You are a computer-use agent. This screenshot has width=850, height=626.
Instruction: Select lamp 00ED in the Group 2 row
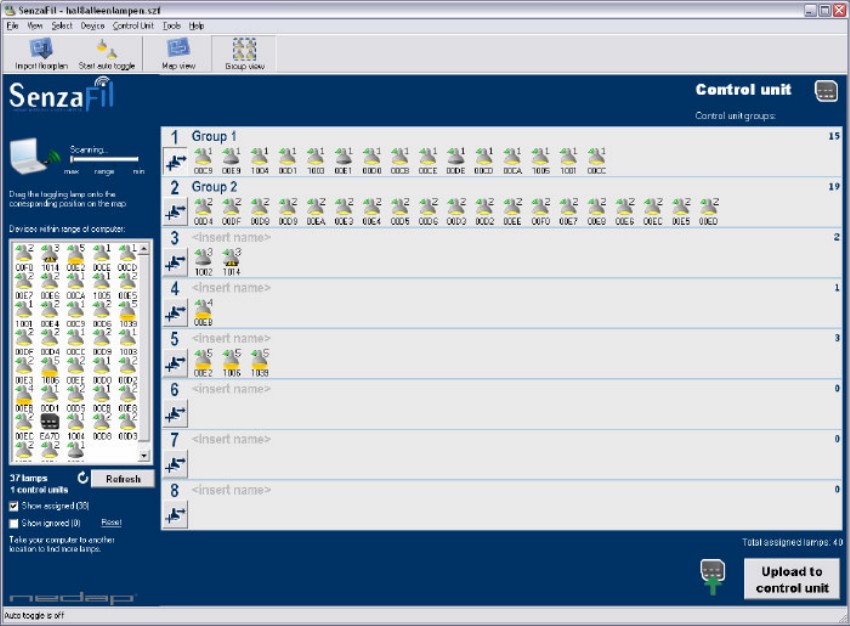[x=709, y=211]
